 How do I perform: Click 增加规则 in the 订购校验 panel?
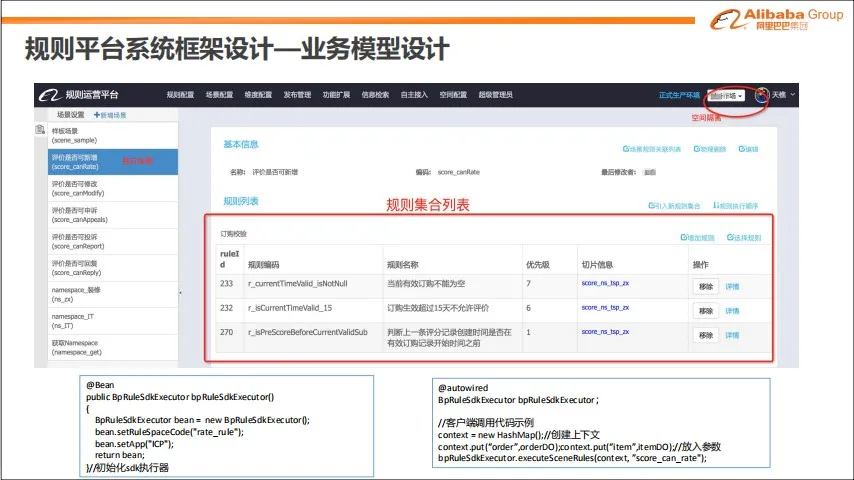point(683,238)
